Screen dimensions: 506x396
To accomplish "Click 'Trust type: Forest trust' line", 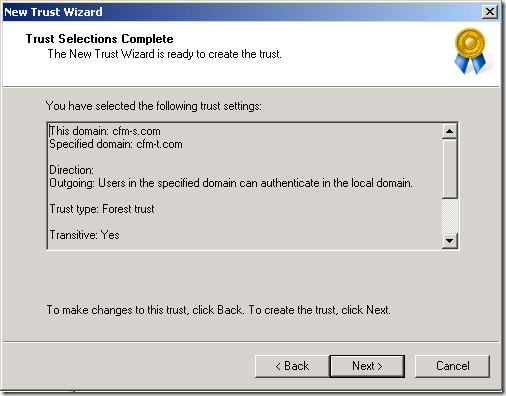I will tap(102, 209).
